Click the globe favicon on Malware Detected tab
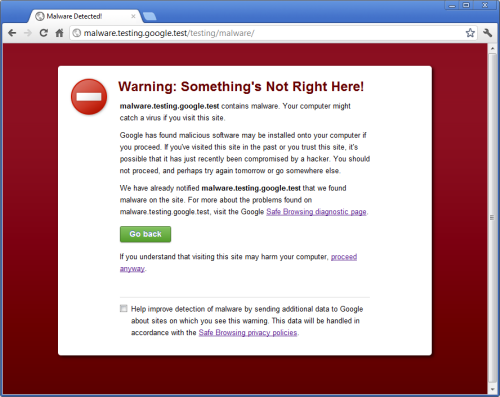The image size is (500, 397). pos(40,16)
